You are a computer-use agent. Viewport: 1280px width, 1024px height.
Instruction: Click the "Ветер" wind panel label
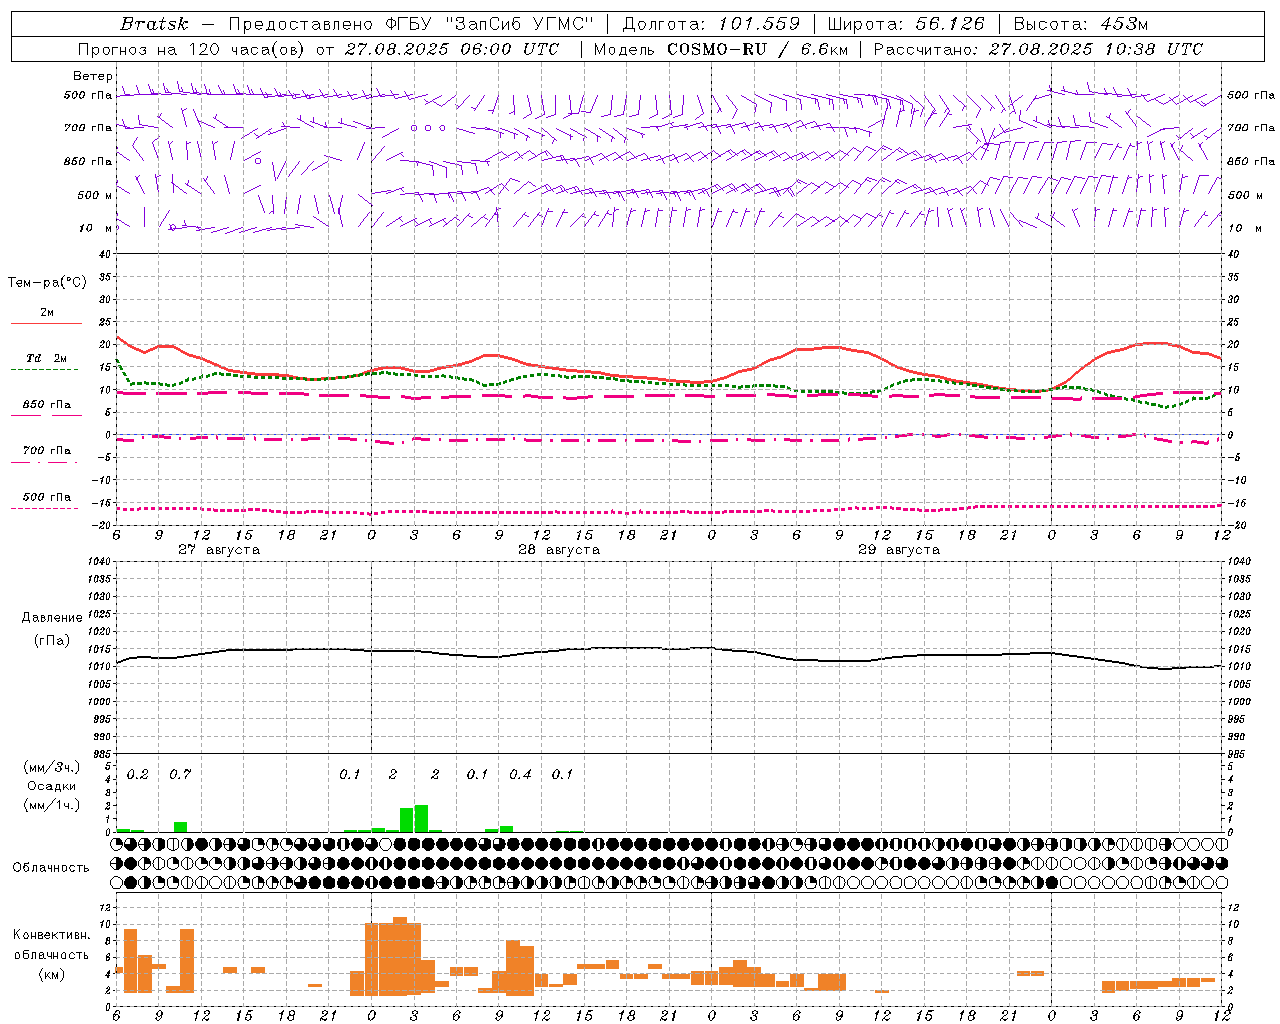pos(93,76)
